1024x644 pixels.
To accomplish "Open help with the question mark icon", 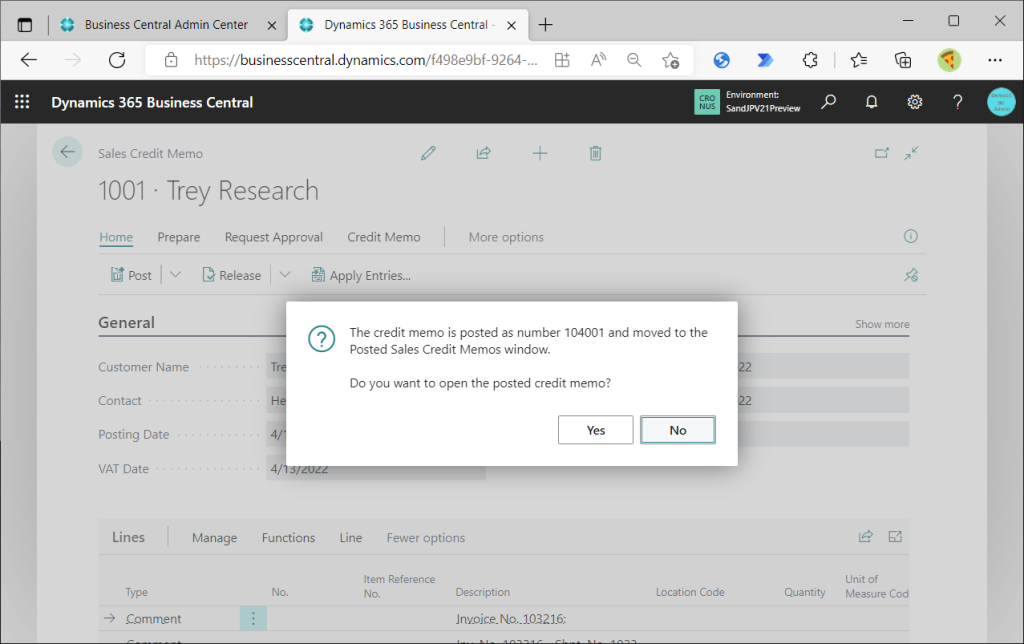I will tap(957, 102).
